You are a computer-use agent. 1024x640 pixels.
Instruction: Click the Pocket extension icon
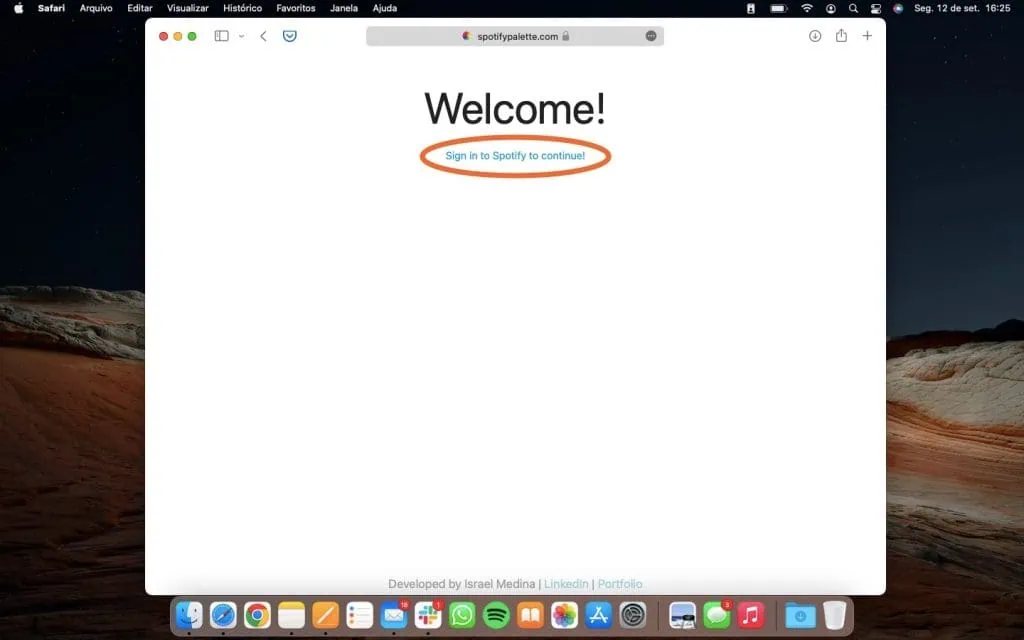[x=290, y=36]
